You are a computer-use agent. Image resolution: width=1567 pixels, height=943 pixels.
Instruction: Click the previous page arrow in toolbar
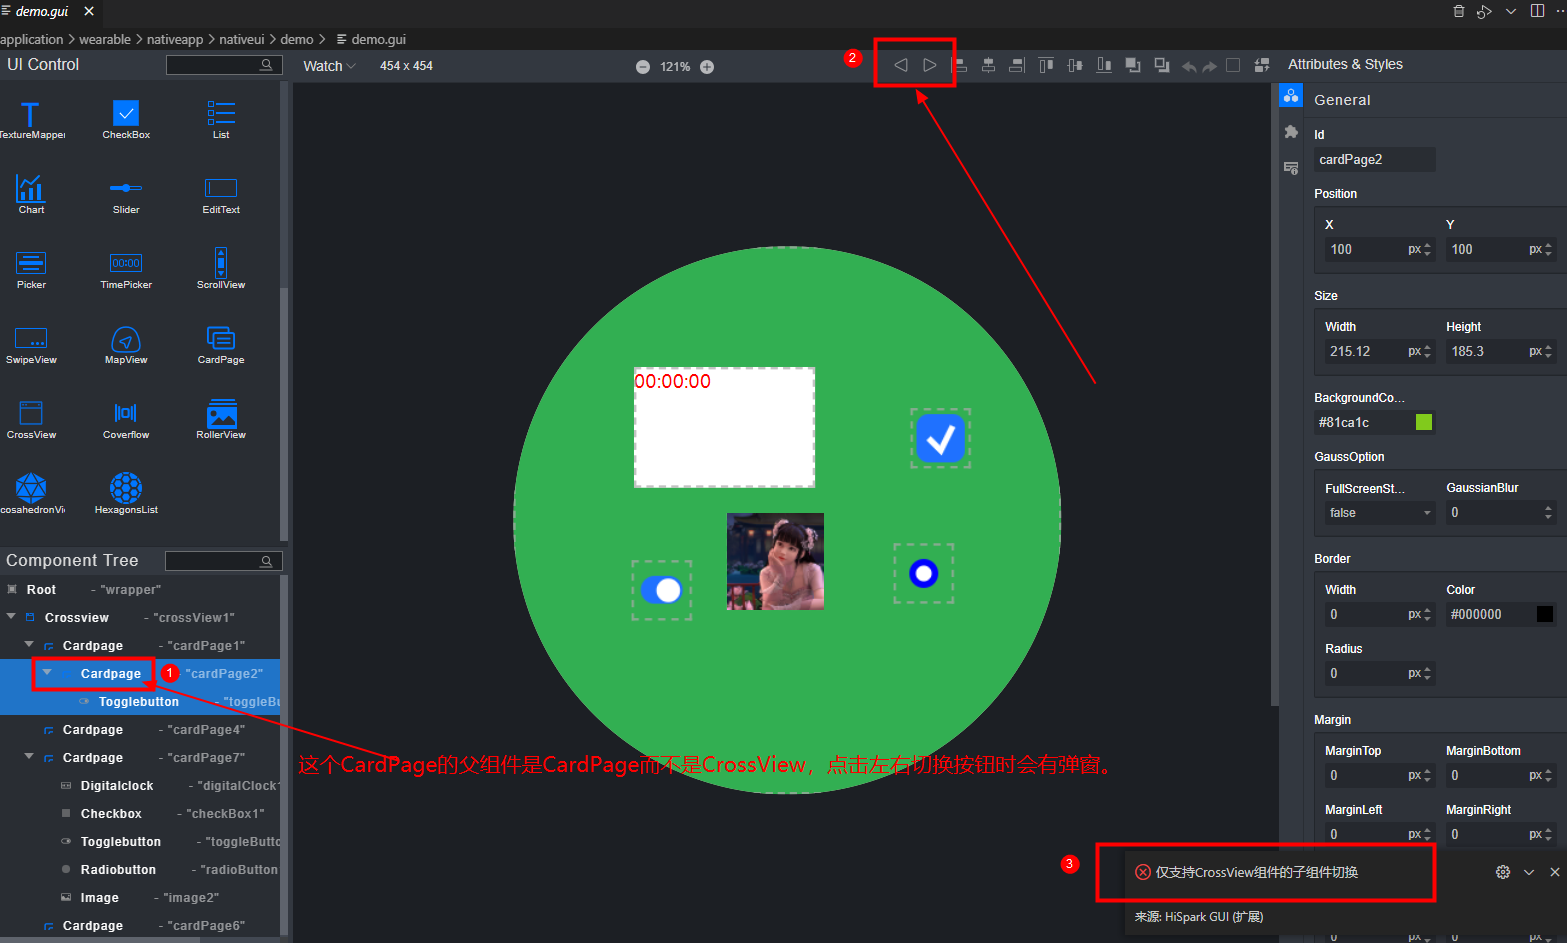[x=900, y=65]
